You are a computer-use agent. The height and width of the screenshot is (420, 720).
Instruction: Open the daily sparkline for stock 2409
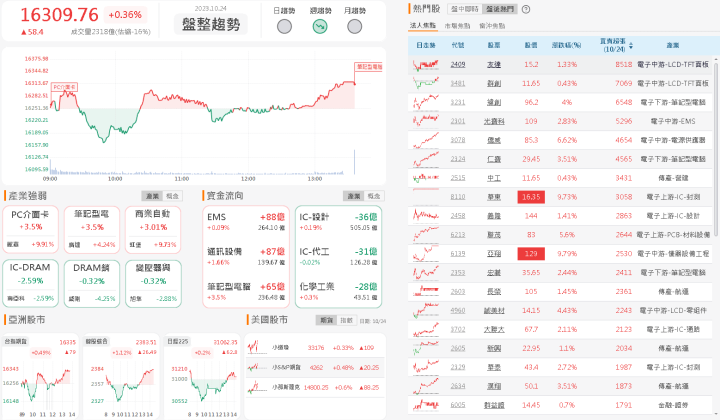(425, 65)
